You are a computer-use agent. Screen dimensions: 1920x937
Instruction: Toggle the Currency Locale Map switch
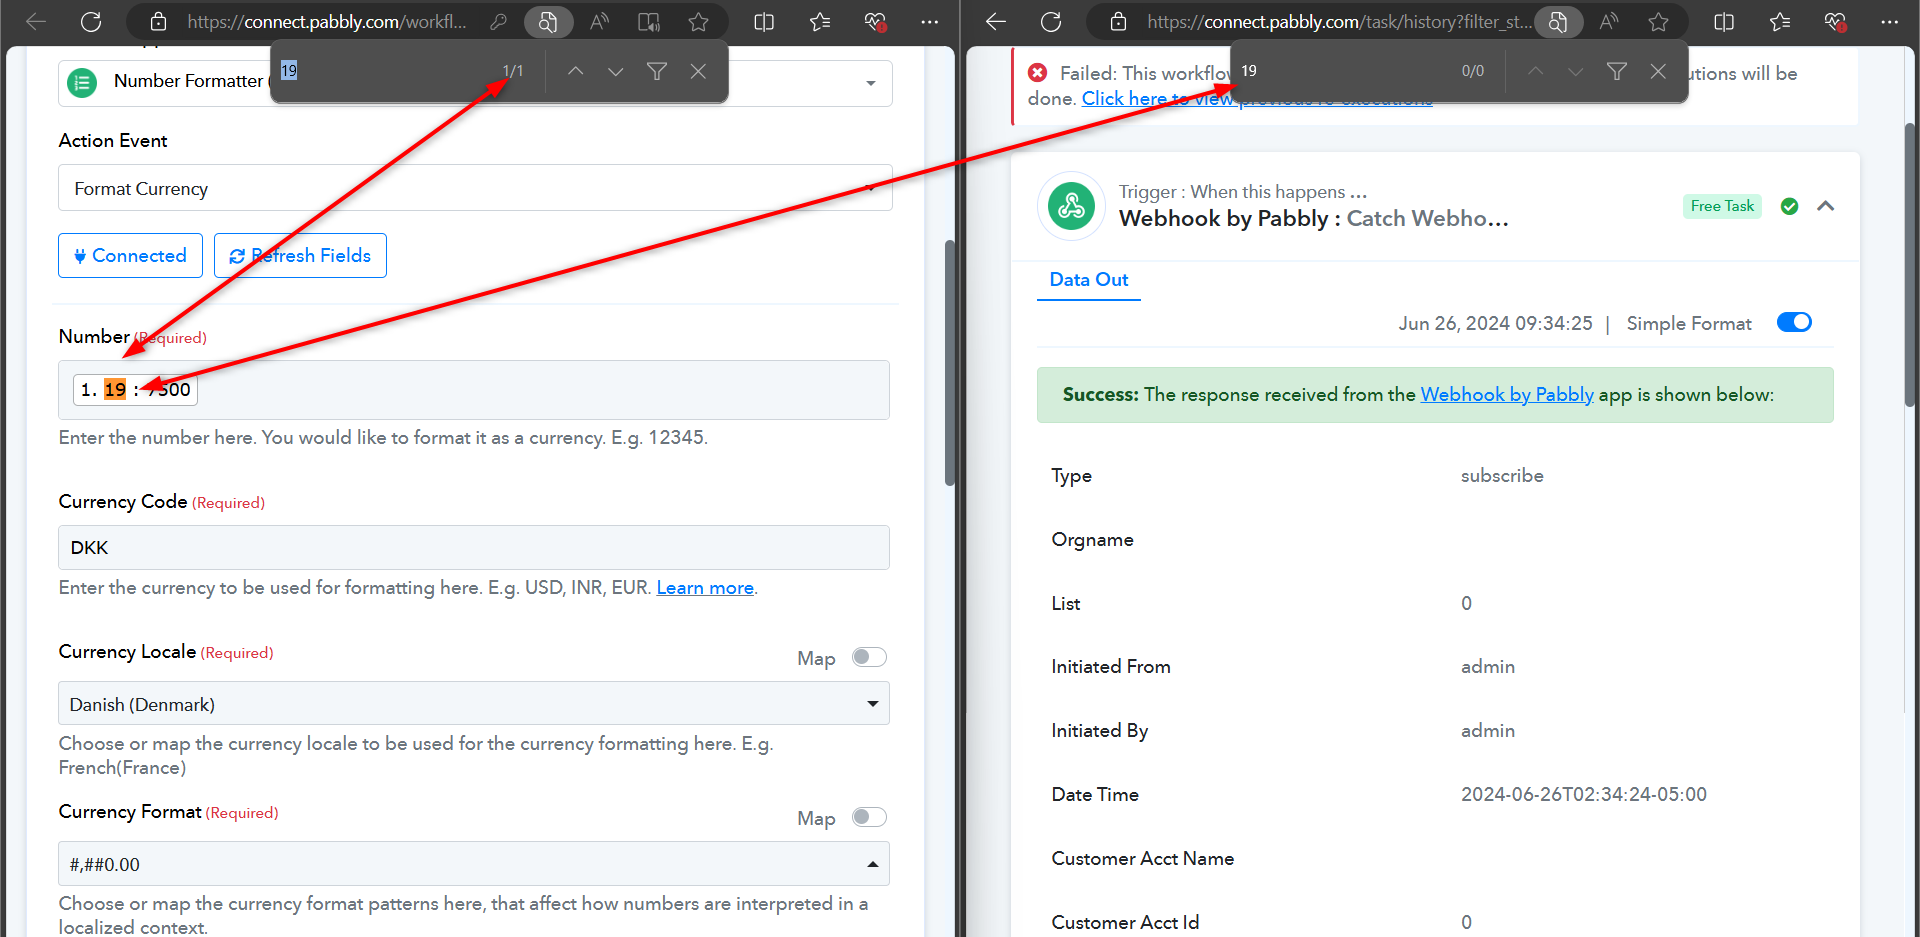tap(869, 657)
